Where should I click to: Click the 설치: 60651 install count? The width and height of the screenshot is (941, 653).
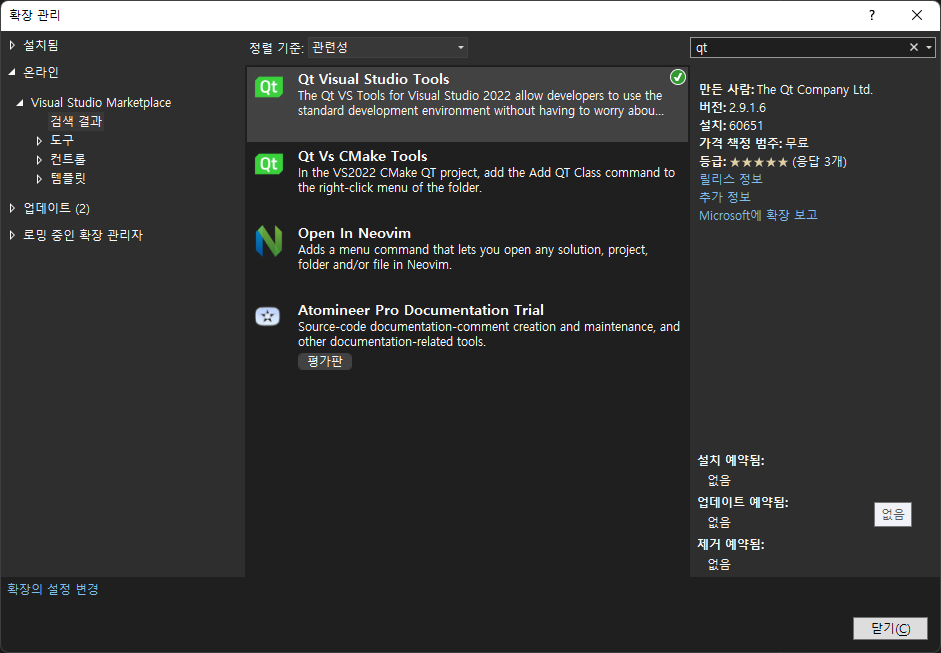[x=731, y=125]
